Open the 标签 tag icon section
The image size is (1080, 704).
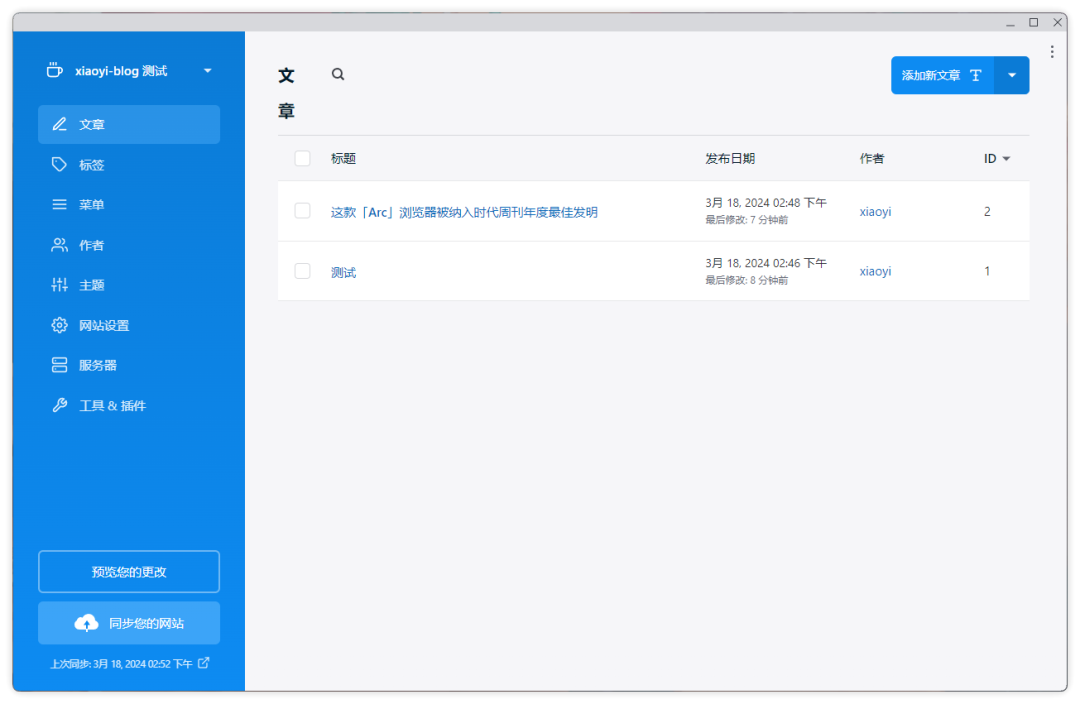[60, 164]
